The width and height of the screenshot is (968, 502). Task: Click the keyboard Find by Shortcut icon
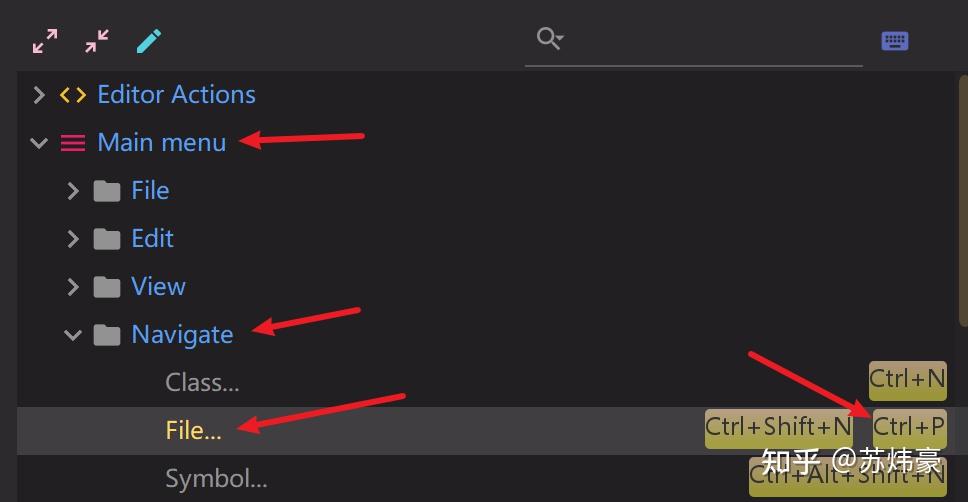[895, 41]
